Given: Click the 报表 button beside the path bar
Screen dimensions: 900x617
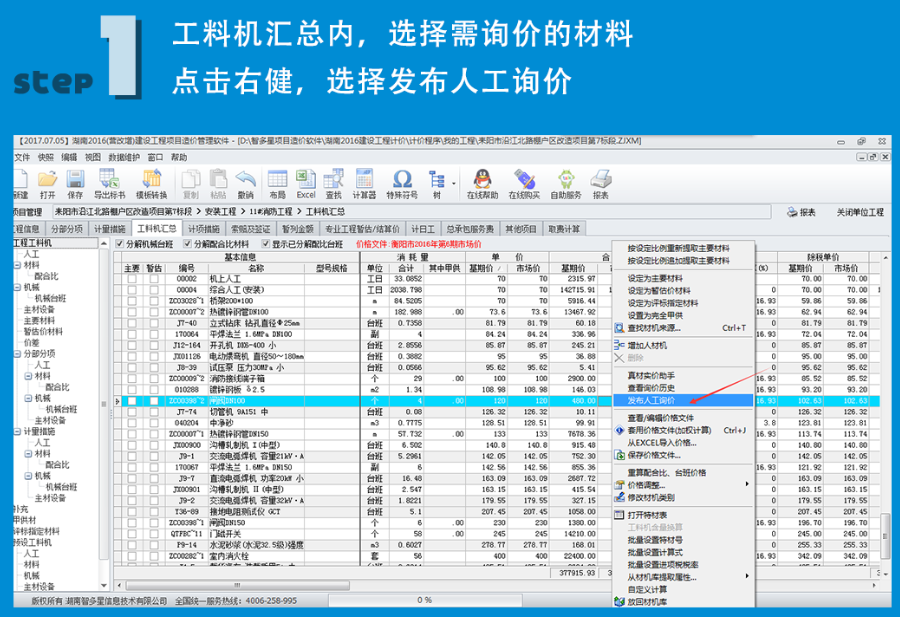Looking at the screenshot, I should [801, 212].
